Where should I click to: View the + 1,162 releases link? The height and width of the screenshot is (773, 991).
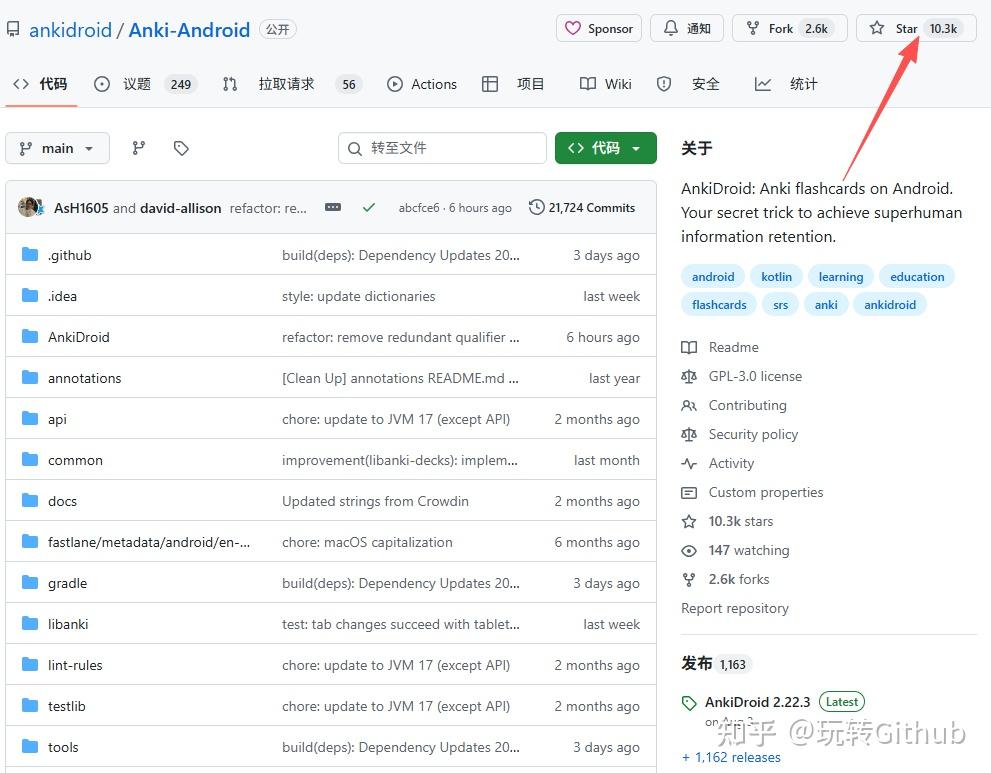pos(731,757)
